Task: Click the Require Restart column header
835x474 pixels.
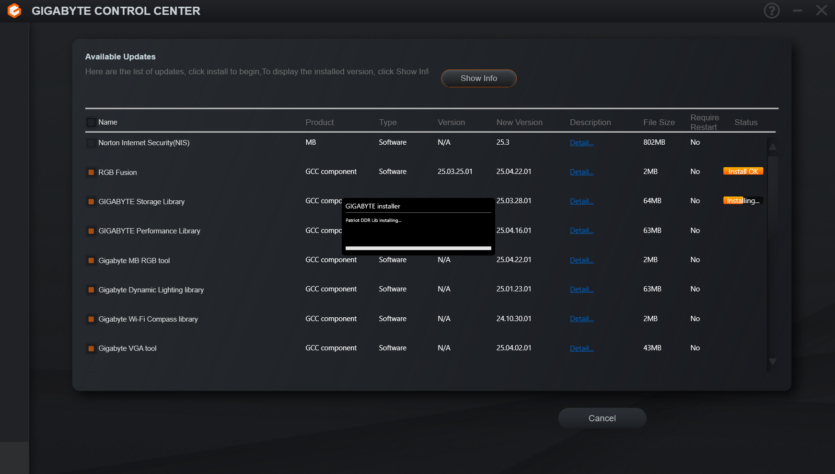Action: click(705, 122)
